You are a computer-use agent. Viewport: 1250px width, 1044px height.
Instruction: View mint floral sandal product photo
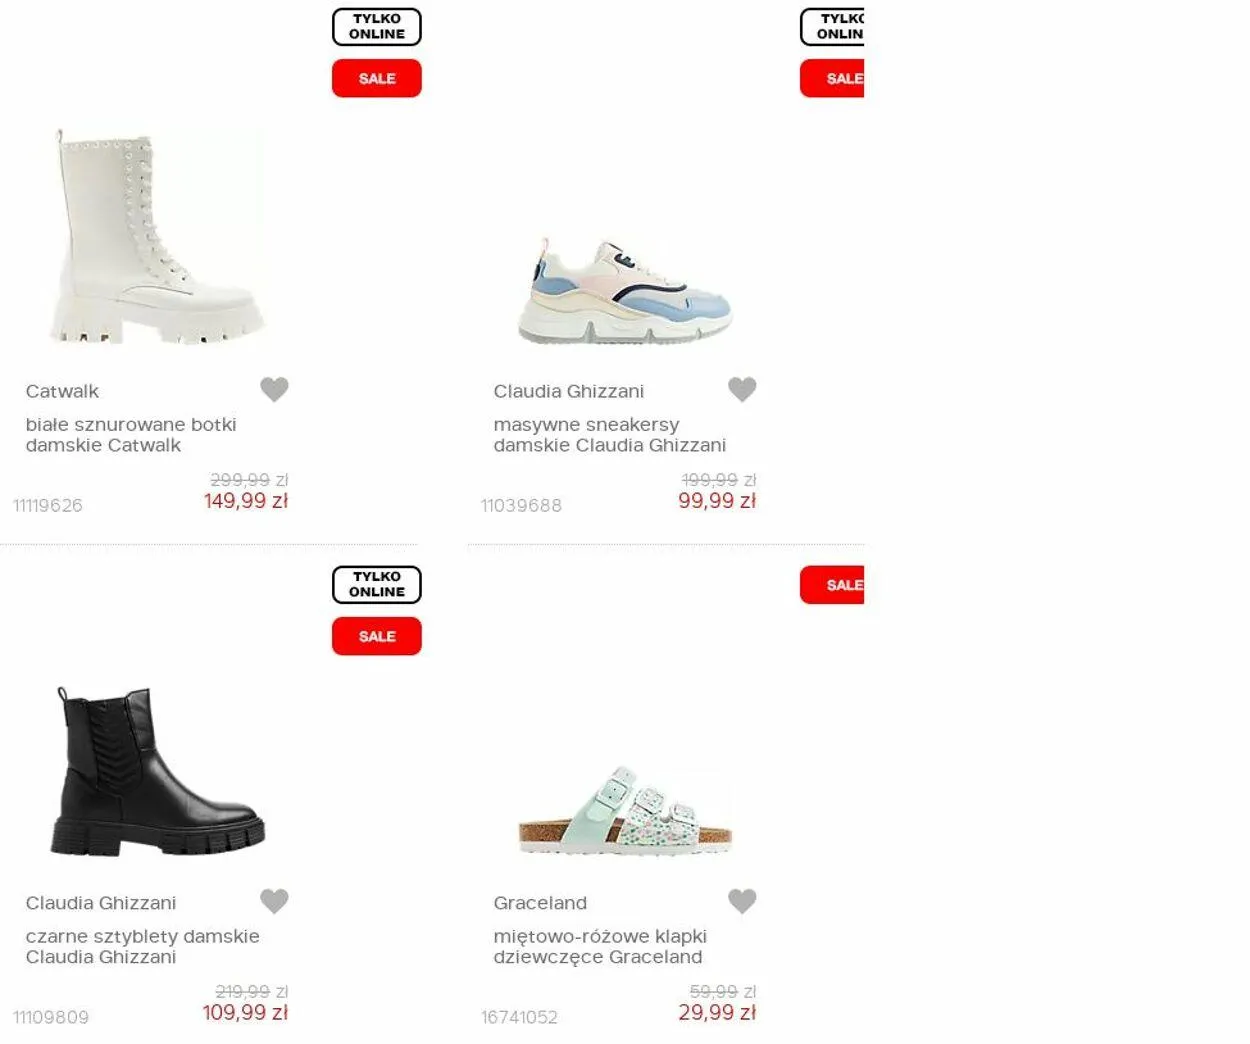tap(626, 811)
